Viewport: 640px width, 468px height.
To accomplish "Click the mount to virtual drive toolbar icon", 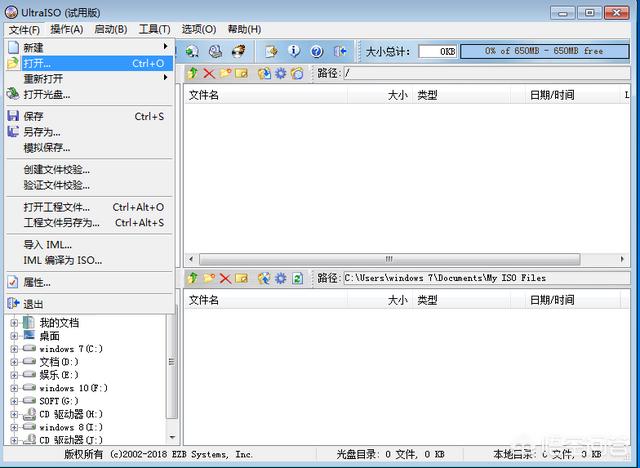I will 192,51.
